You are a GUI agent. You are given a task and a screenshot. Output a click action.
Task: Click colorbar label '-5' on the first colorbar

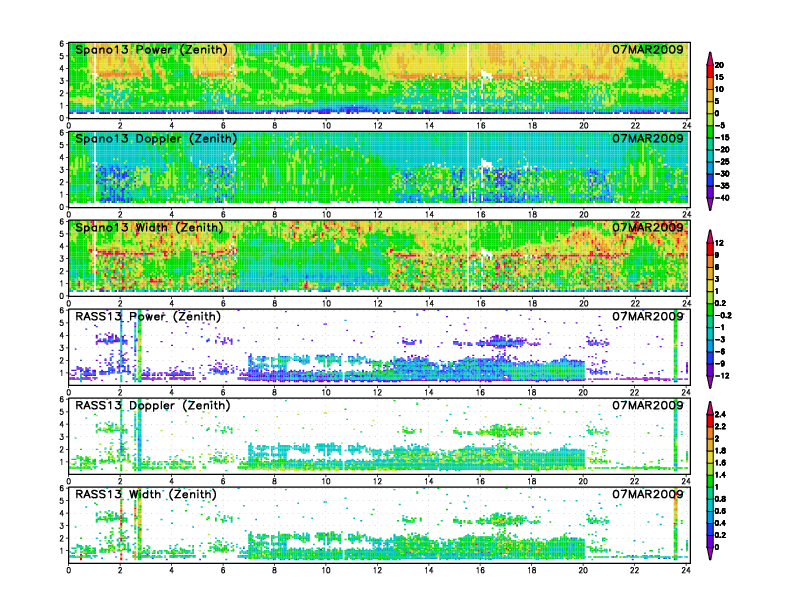pos(721,125)
